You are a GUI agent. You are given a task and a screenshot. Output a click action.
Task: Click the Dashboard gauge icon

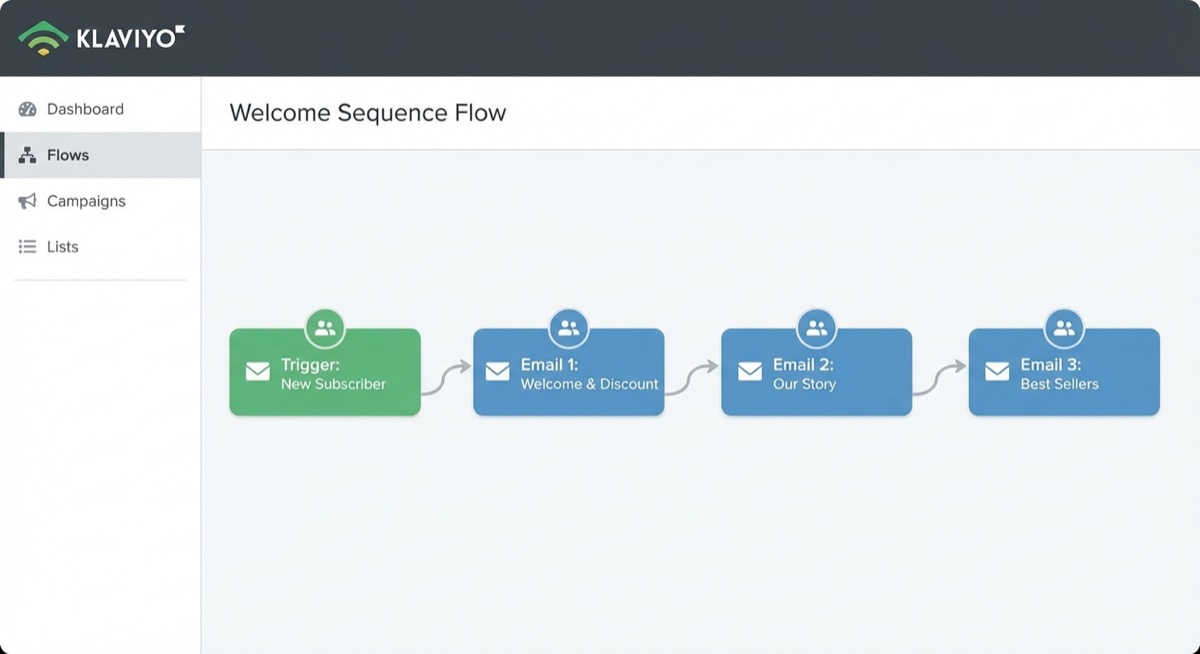pos(28,109)
